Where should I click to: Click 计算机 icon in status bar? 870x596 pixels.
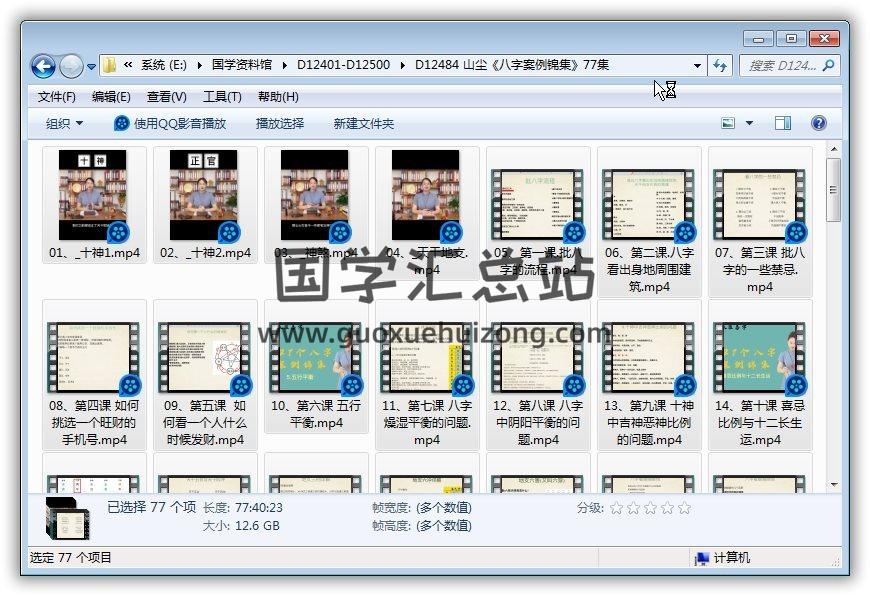tap(702, 558)
